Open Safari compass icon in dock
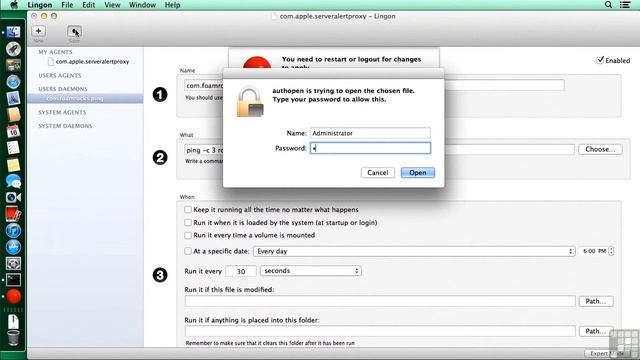The image size is (640, 360). tap(13, 82)
